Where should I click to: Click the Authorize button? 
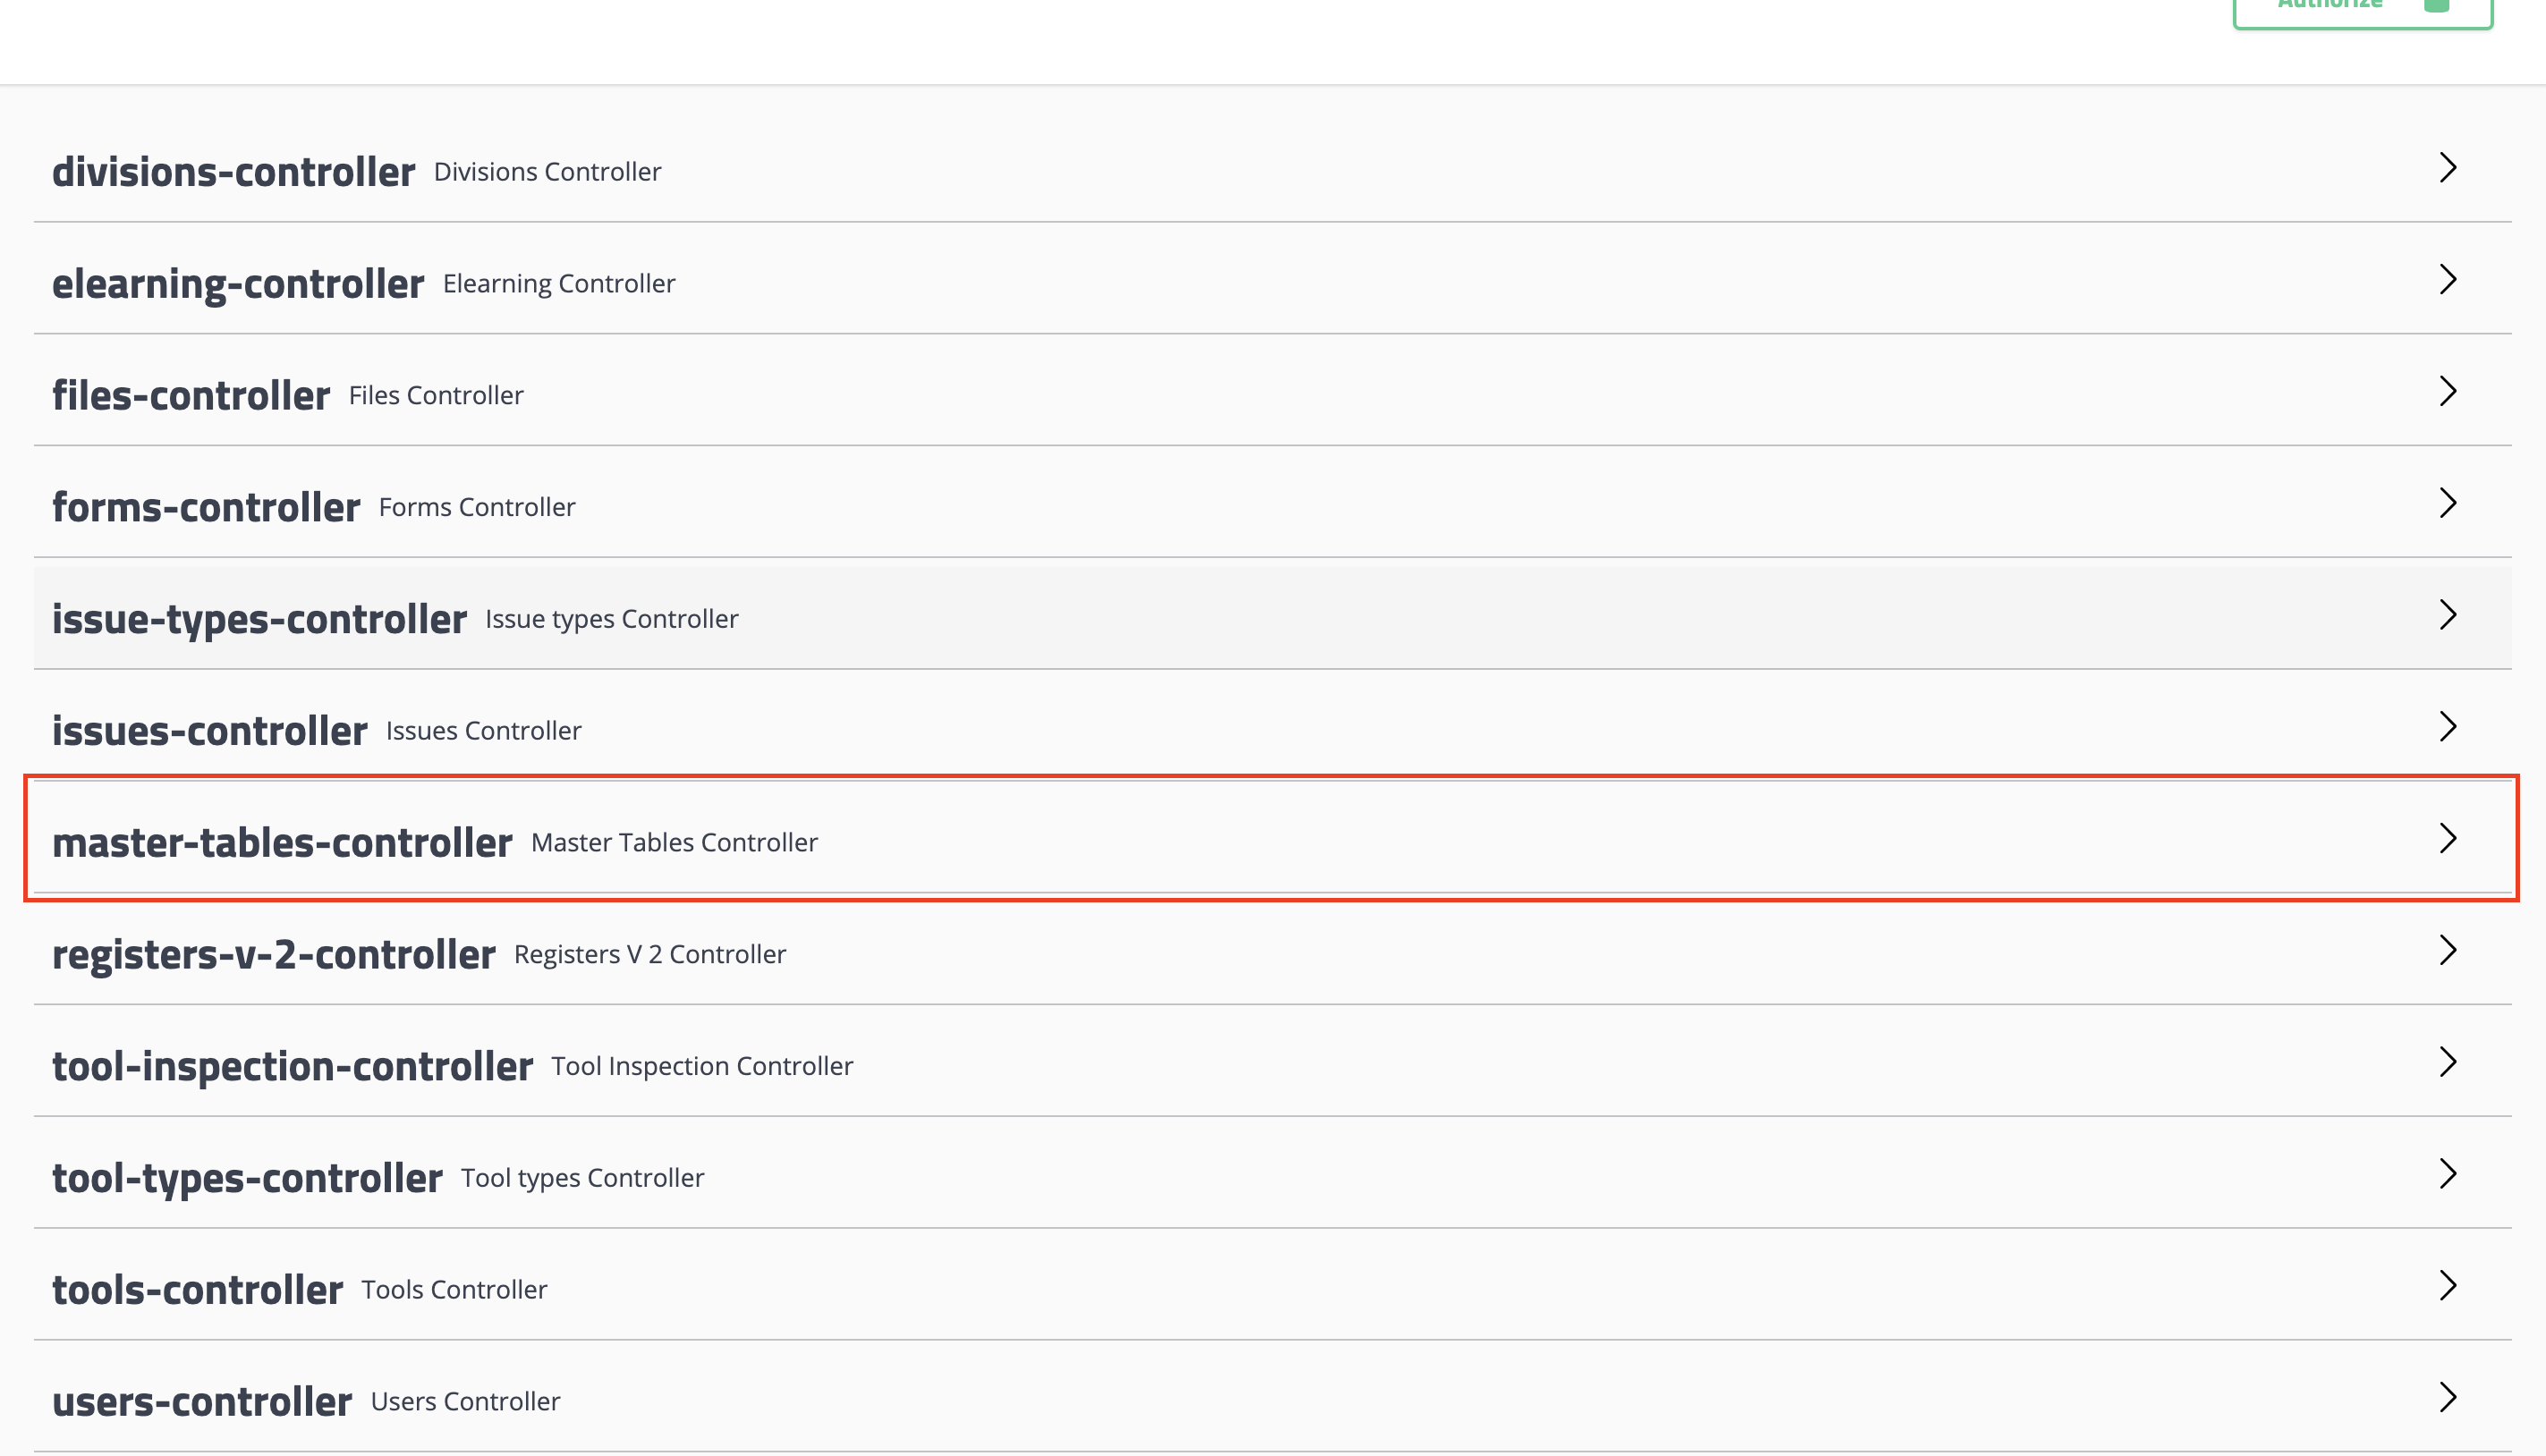tap(2361, 8)
